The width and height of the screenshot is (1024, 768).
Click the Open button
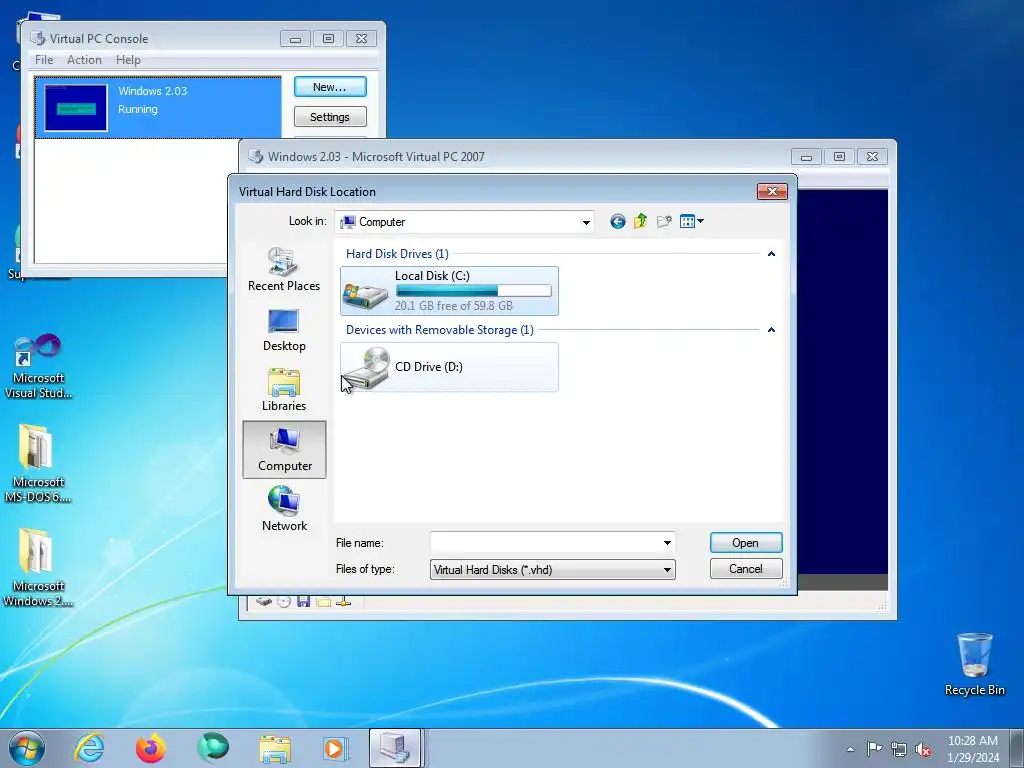coord(746,543)
